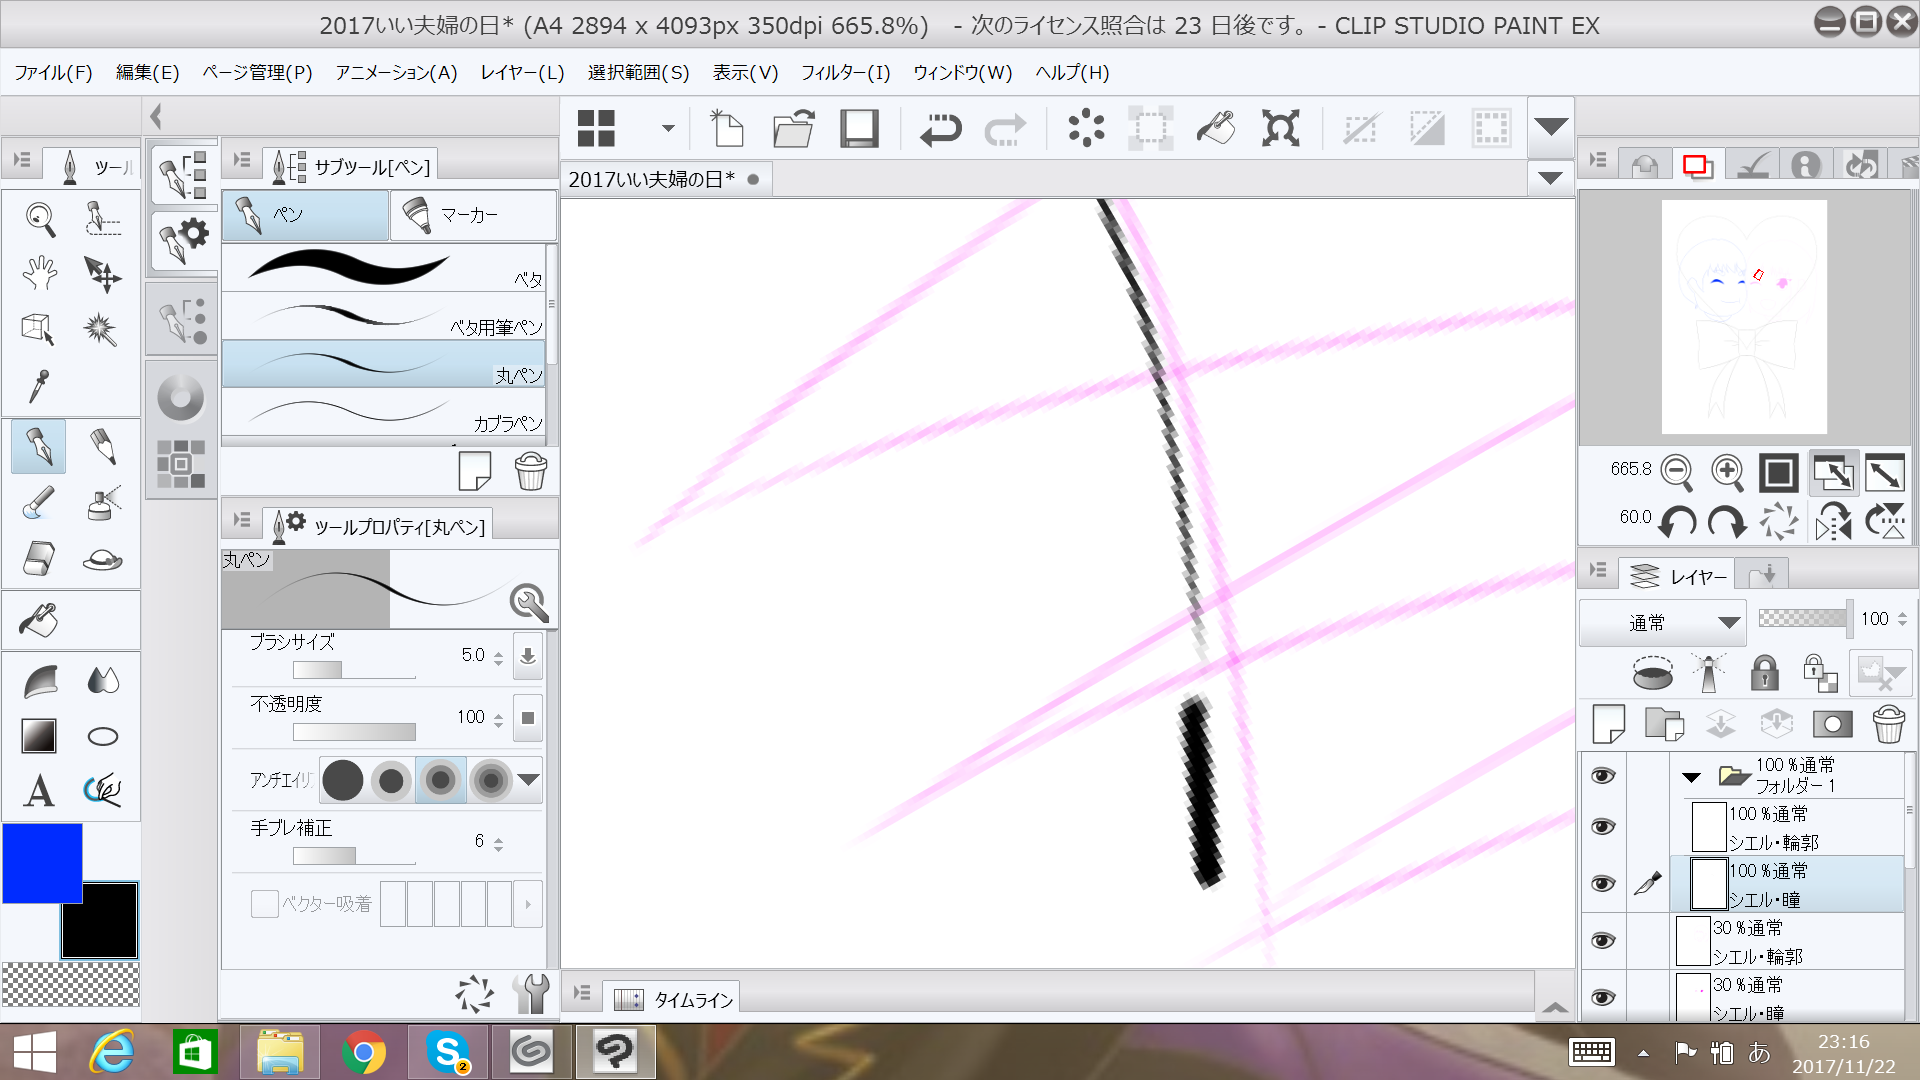Select the magnifier zoom tool
This screenshot has width=1920, height=1080.
(40, 218)
